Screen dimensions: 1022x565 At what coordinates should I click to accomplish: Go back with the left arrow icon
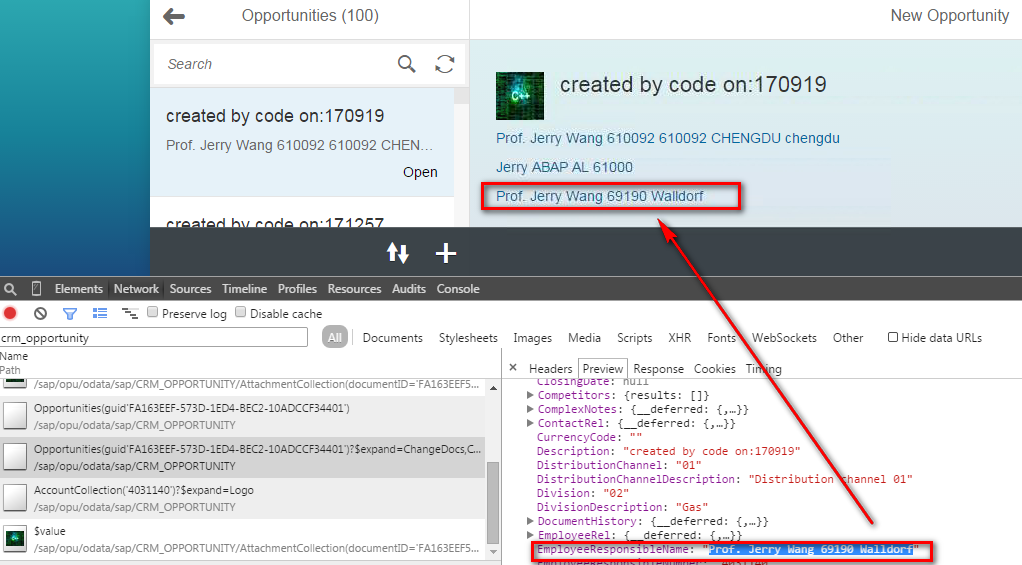[174, 16]
